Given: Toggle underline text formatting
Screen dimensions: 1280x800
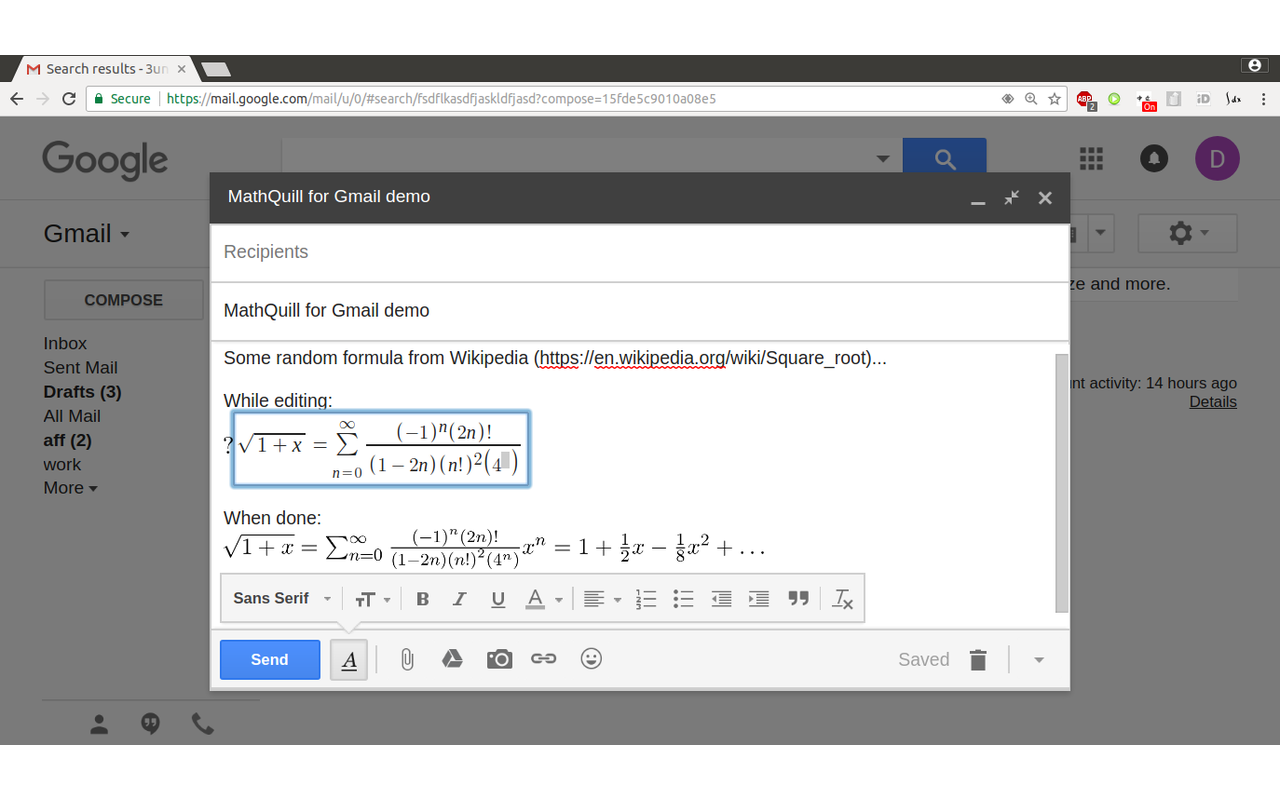Looking at the screenshot, I should [498, 599].
